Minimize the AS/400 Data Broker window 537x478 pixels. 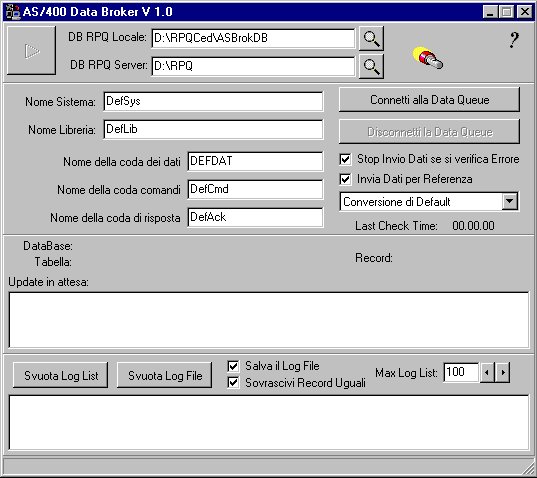[490, 12]
